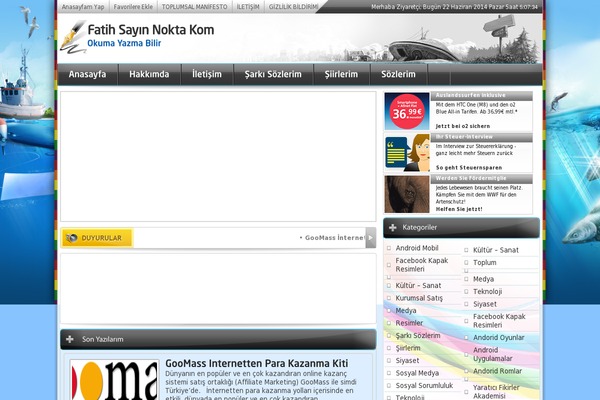Click the megaphone icon in DUYURULAR
Viewport: 600px width, 400px height.
(x=72, y=238)
